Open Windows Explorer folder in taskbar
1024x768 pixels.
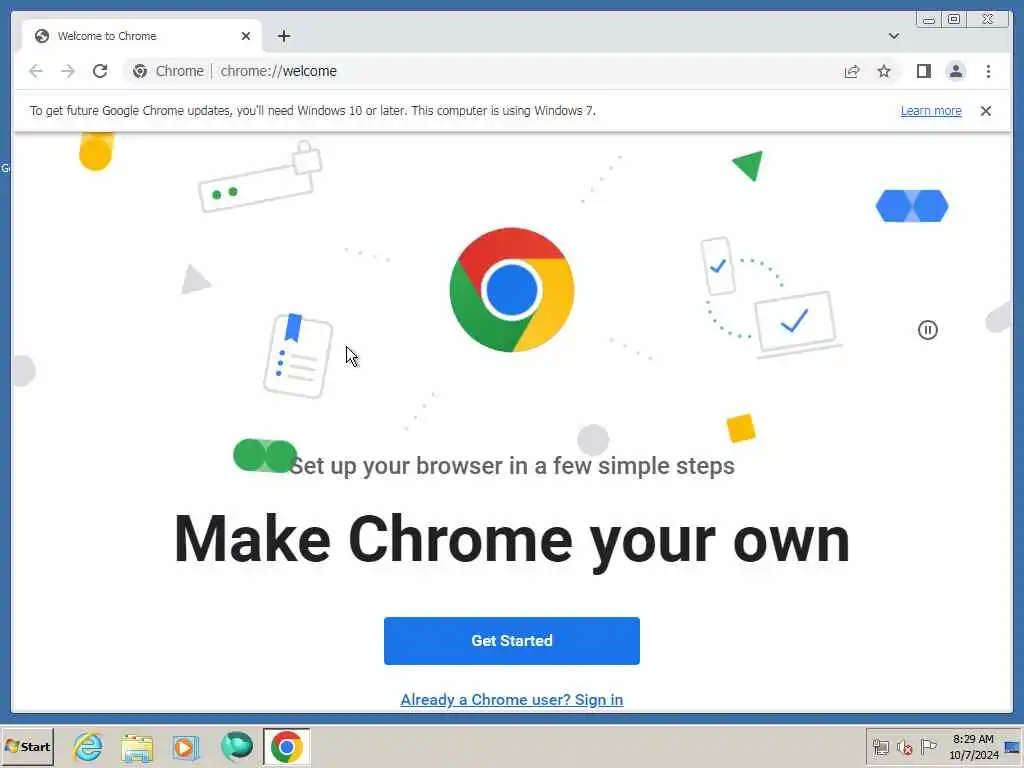(137, 746)
